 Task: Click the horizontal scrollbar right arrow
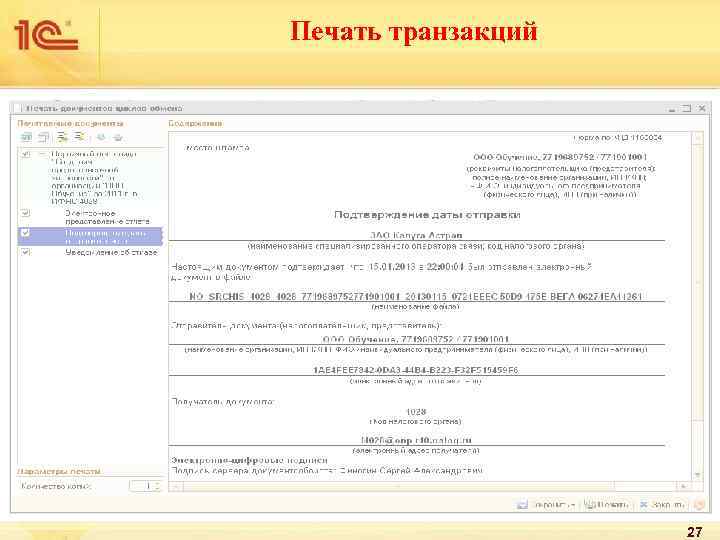point(684,486)
